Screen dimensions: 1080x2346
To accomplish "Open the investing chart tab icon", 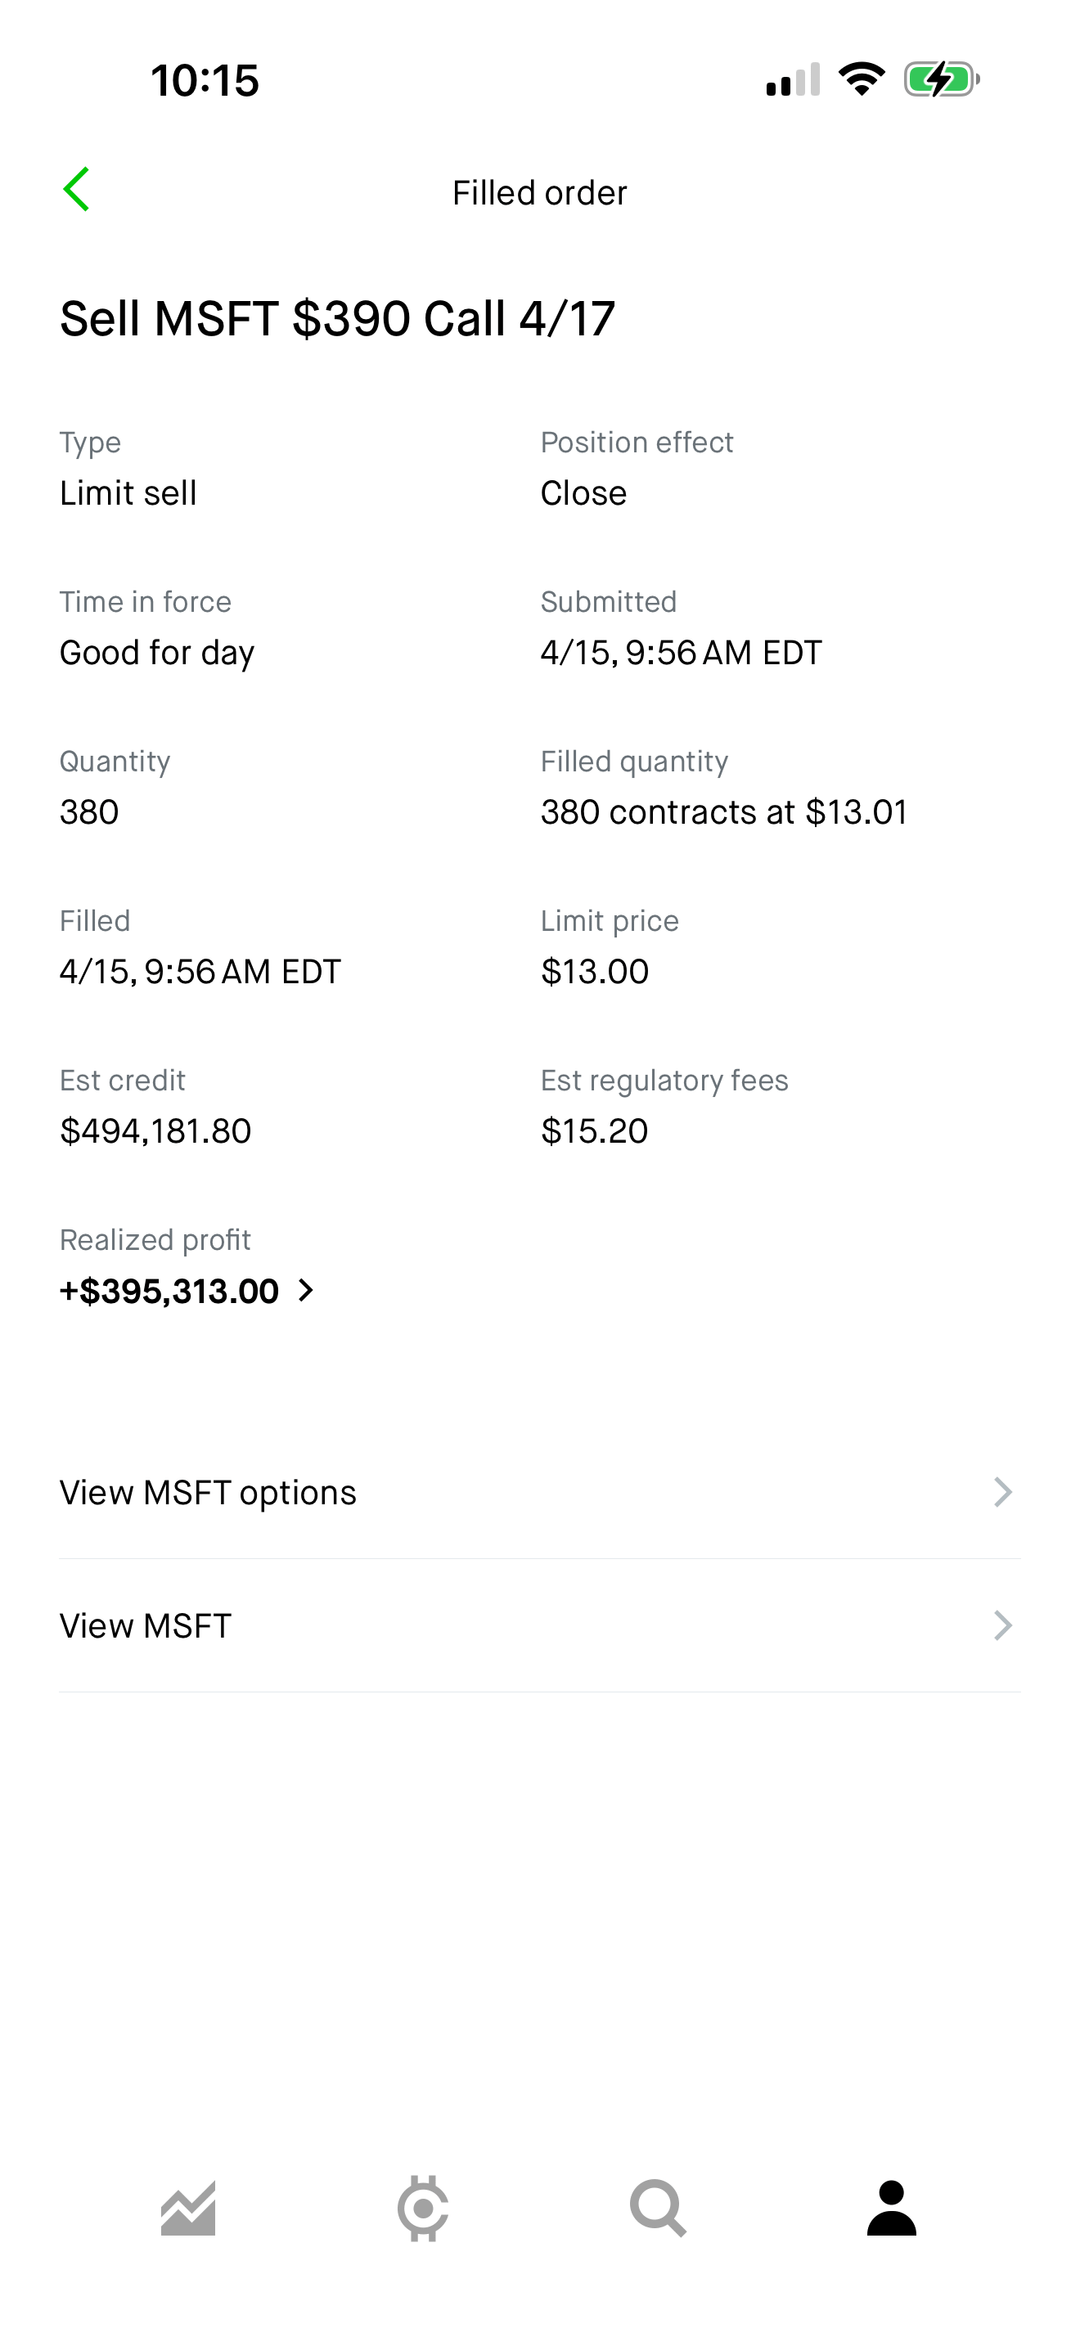I will point(188,2208).
